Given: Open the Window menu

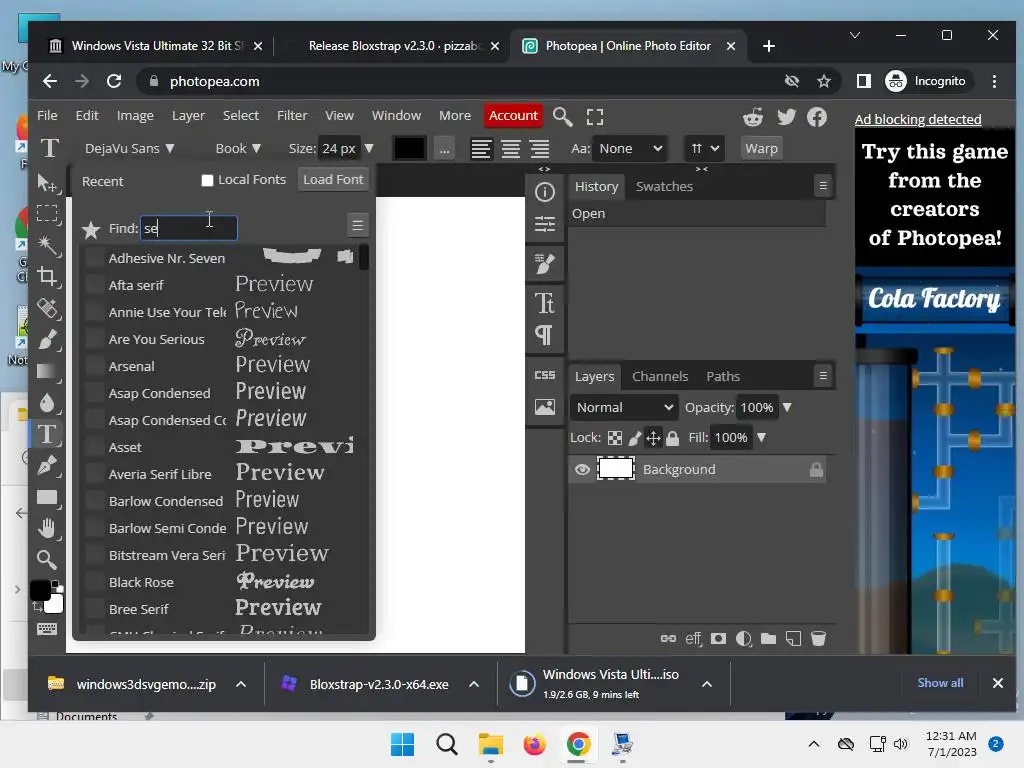Looking at the screenshot, I should [x=396, y=116].
